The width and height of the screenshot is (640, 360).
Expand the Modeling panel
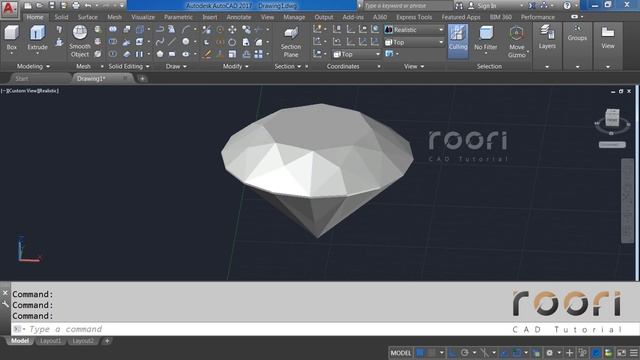[33, 66]
